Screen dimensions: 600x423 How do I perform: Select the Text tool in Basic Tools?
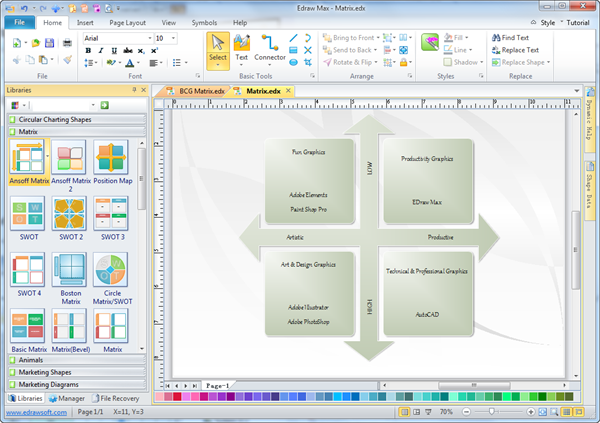[x=241, y=48]
